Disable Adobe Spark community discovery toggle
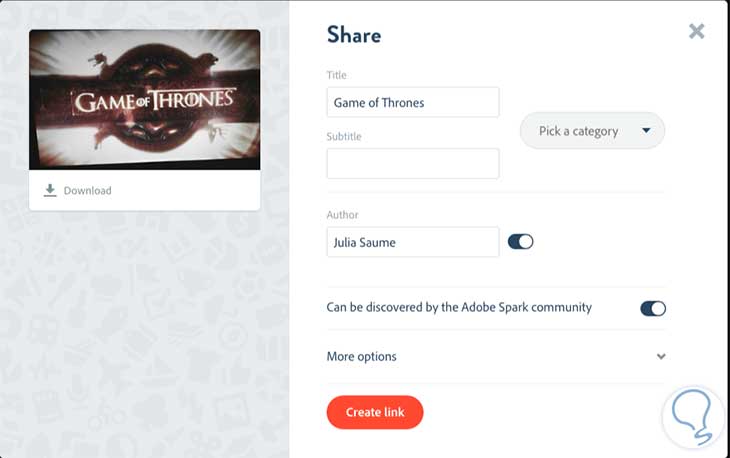The height and width of the screenshot is (458, 730). coord(653,308)
